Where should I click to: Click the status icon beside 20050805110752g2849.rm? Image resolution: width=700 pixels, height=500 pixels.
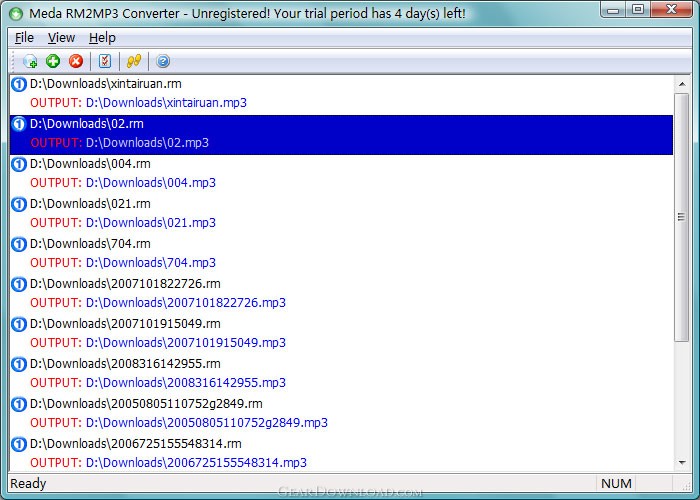click(19, 404)
